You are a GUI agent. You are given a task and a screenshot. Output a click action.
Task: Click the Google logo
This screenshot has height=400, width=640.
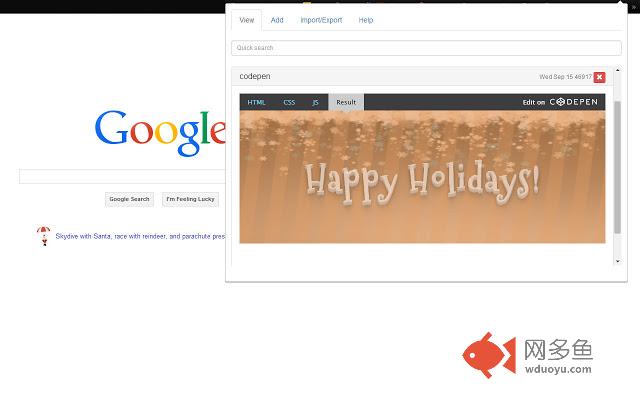160,132
